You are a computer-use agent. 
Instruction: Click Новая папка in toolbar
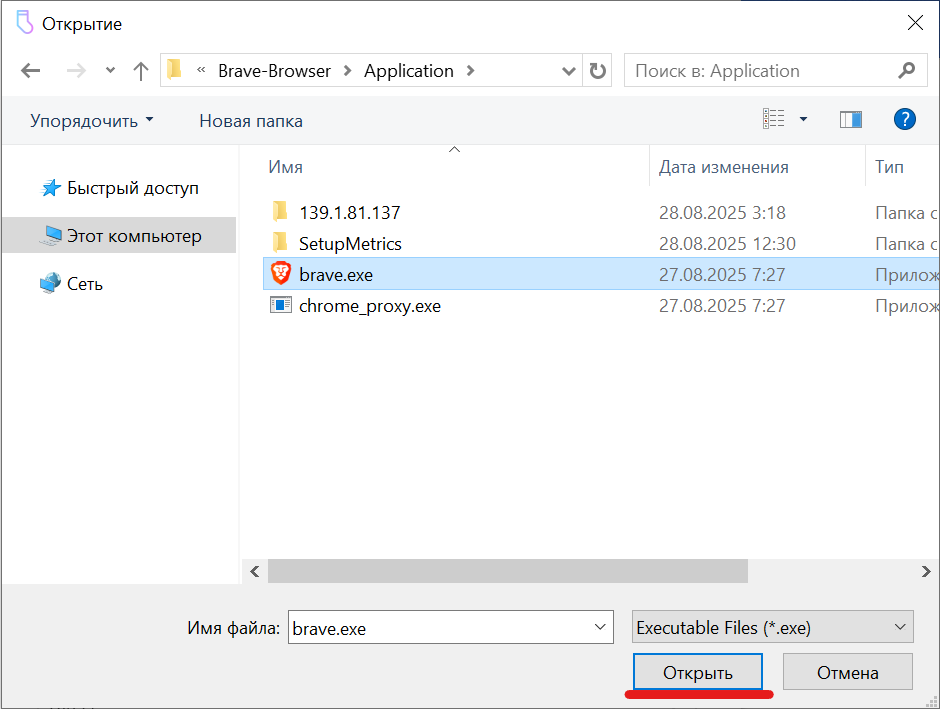click(x=250, y=121)
